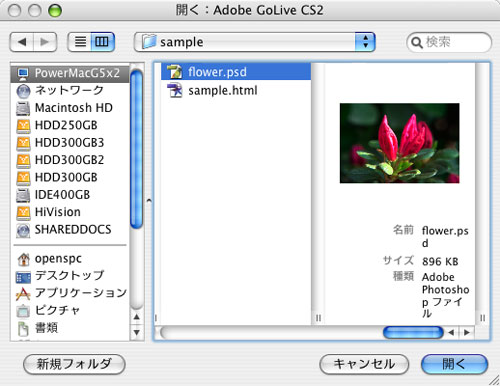Open デスクトップ in the sidebar
500x386 pixels.
pyautogui.click(x=70, y=276)
